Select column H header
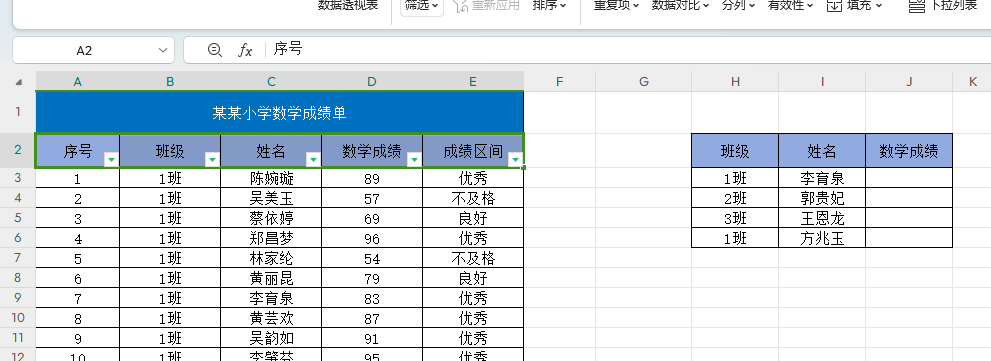 click(x=735, y=82)
